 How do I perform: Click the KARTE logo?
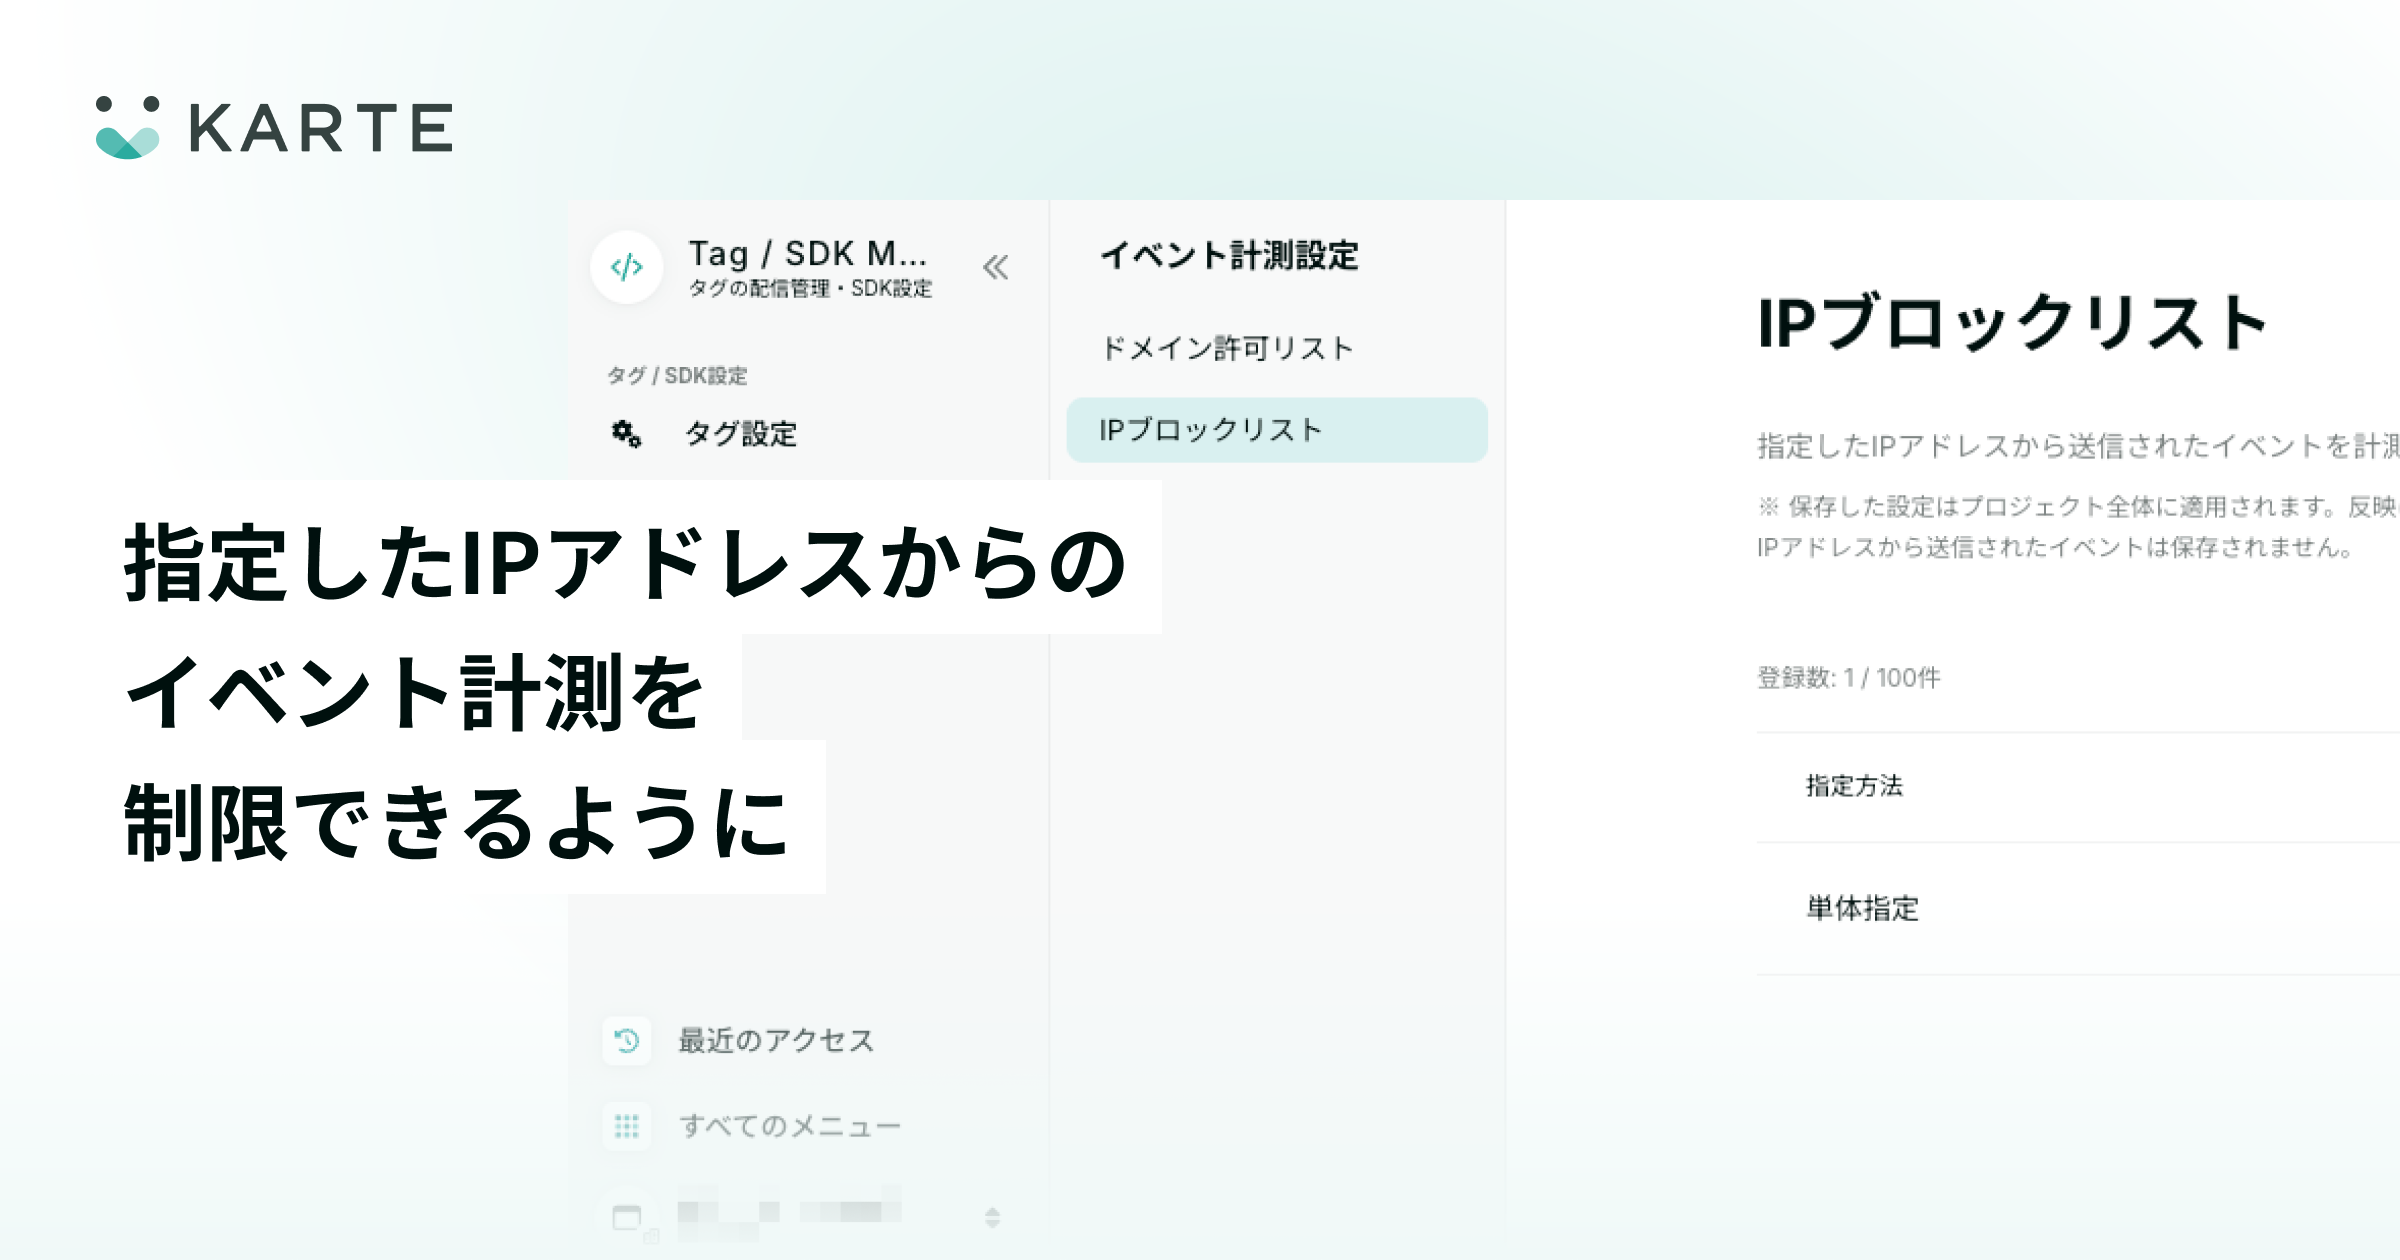click(274, 128)
